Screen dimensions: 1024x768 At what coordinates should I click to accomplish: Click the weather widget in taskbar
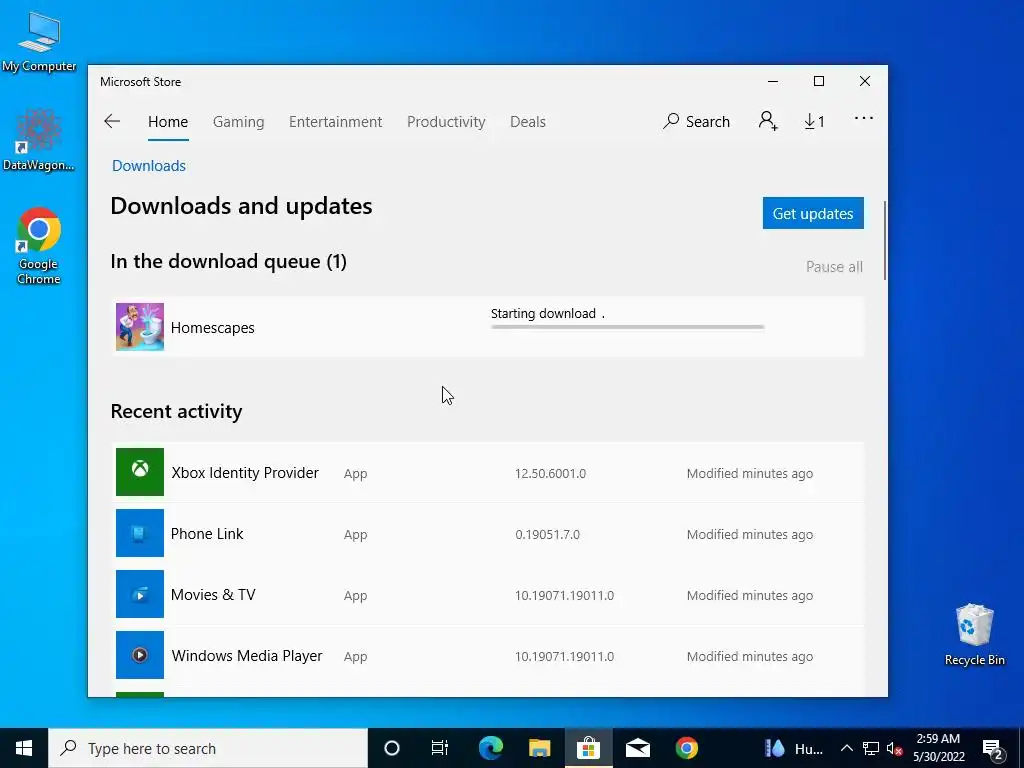[793, 748]
